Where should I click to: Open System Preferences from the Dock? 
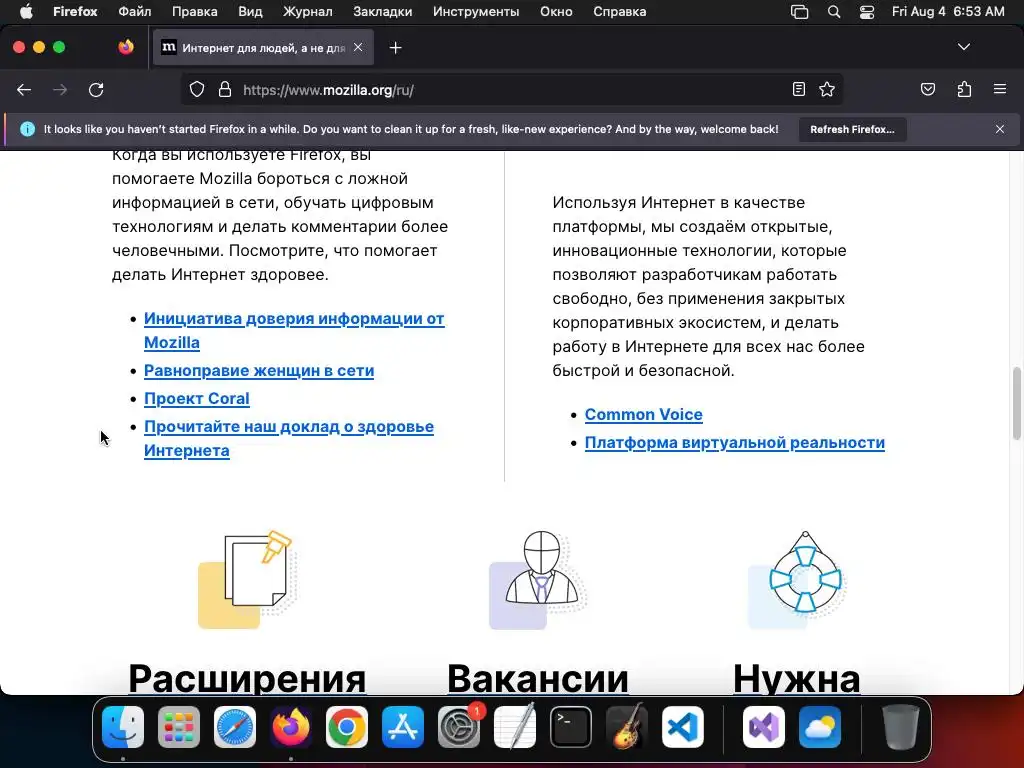(x=459, y=727)
